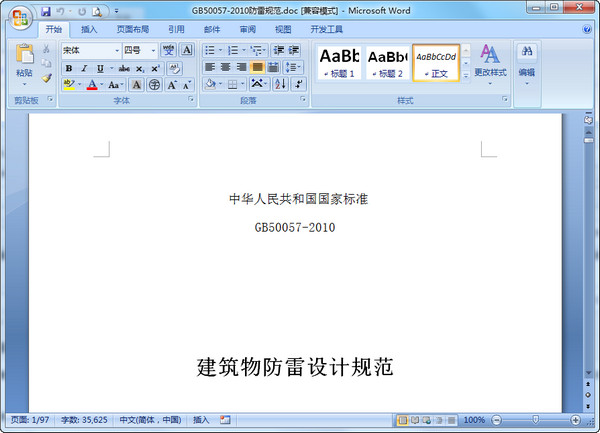The width and height of the screenshot is (600, 433).
Task: Insert an enclosed character
Action: [x=155, y=85]
